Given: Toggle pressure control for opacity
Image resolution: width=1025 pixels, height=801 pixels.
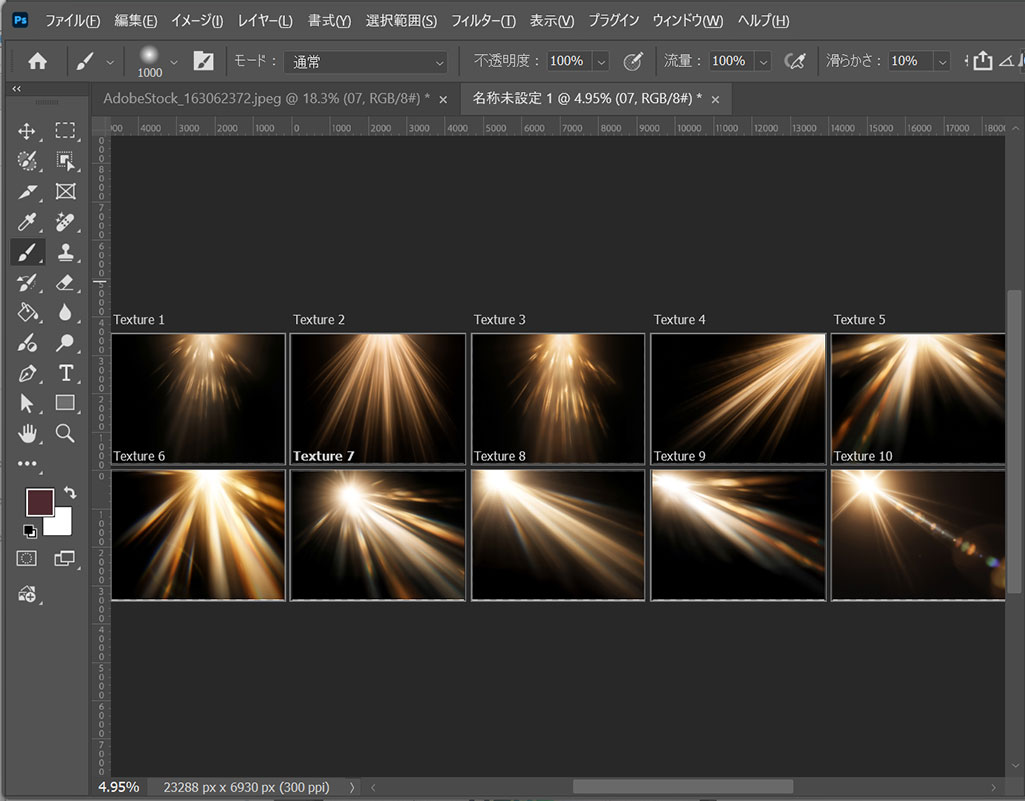Looking at the screenshot, I should 632,61.
